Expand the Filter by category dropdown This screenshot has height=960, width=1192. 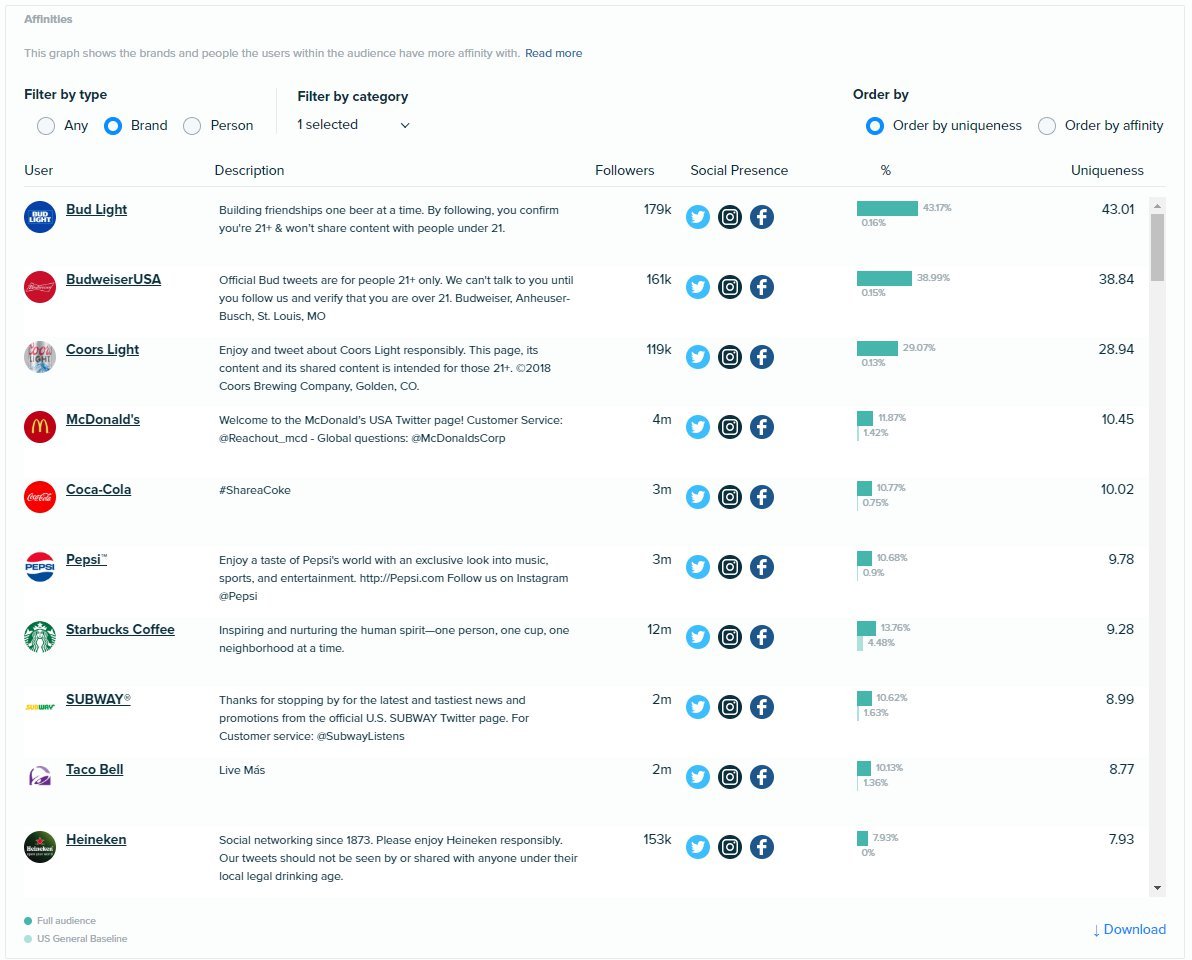pos(353,125)
